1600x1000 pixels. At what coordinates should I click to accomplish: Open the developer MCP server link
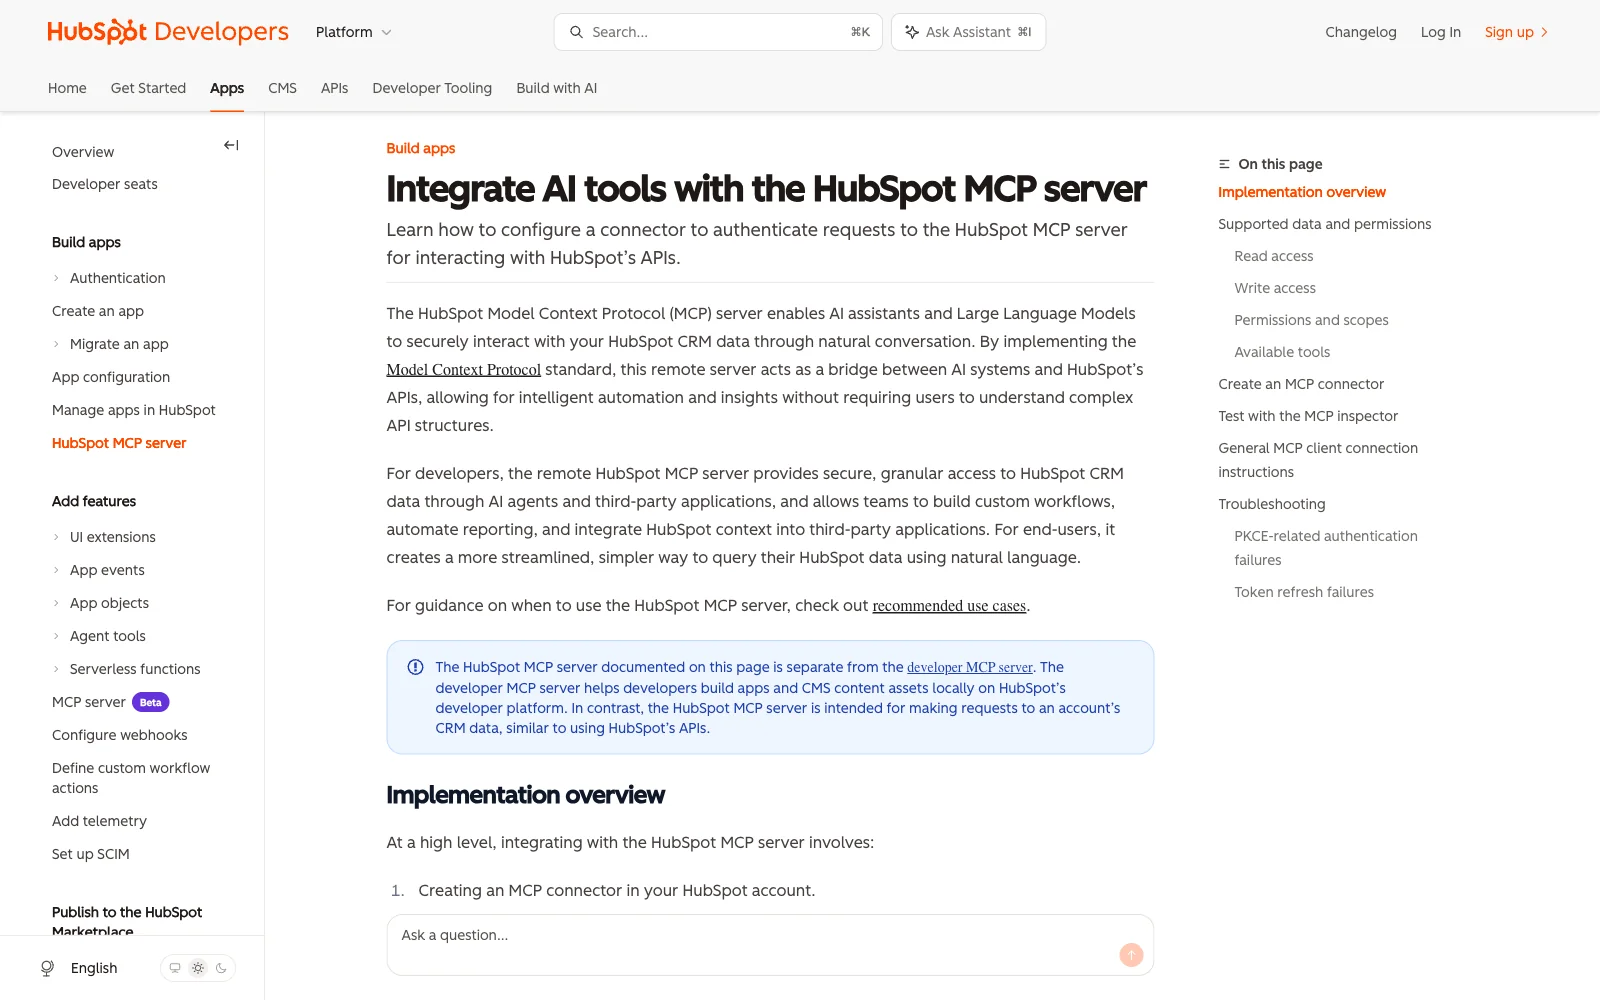coord(970,667)
